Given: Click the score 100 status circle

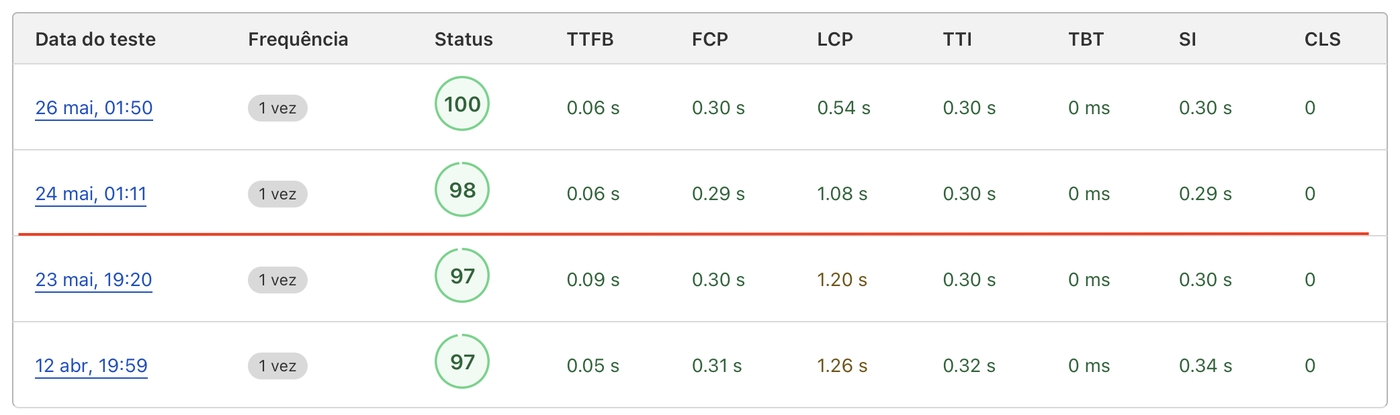Looking at the screenshot, I should pyautogui.click(x=462, y=104).
